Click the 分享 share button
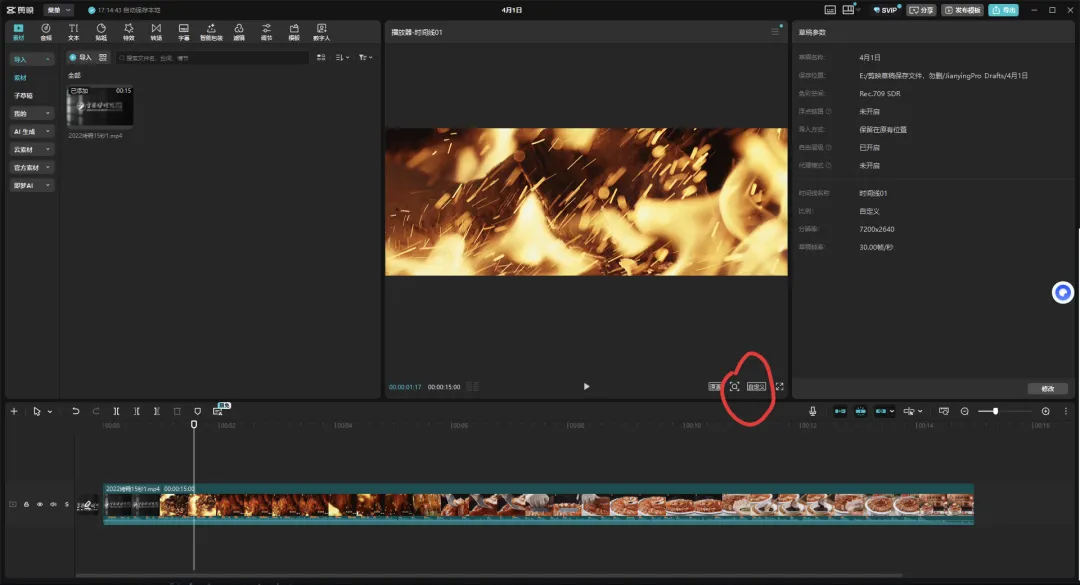Viewport: 1080px width, 585px height. pyautogui.click(x=922, y=10)
